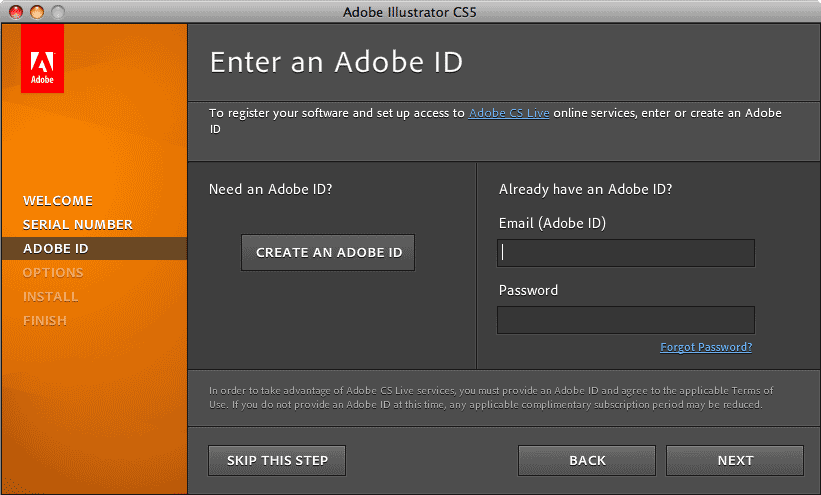This screenshot has height=495, width=821.
Task: Select the ADOBE ID step in sidebar
Action: (x=94, y=248)
